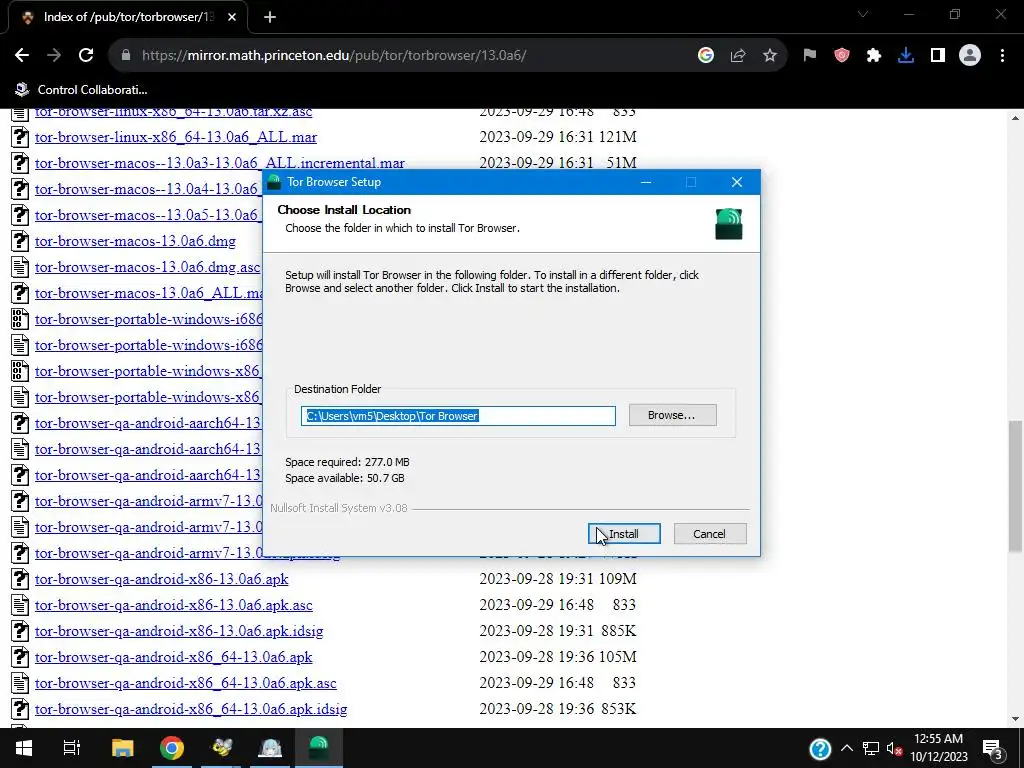Open the Chrome profile avatar
The width and height of the screenshot is (1024, 768).
point(970,56)
